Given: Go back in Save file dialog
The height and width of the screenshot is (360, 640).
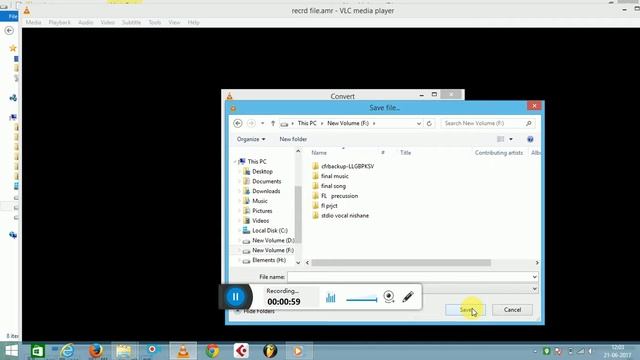Looking at the screenshot, I should pos(238,123).
